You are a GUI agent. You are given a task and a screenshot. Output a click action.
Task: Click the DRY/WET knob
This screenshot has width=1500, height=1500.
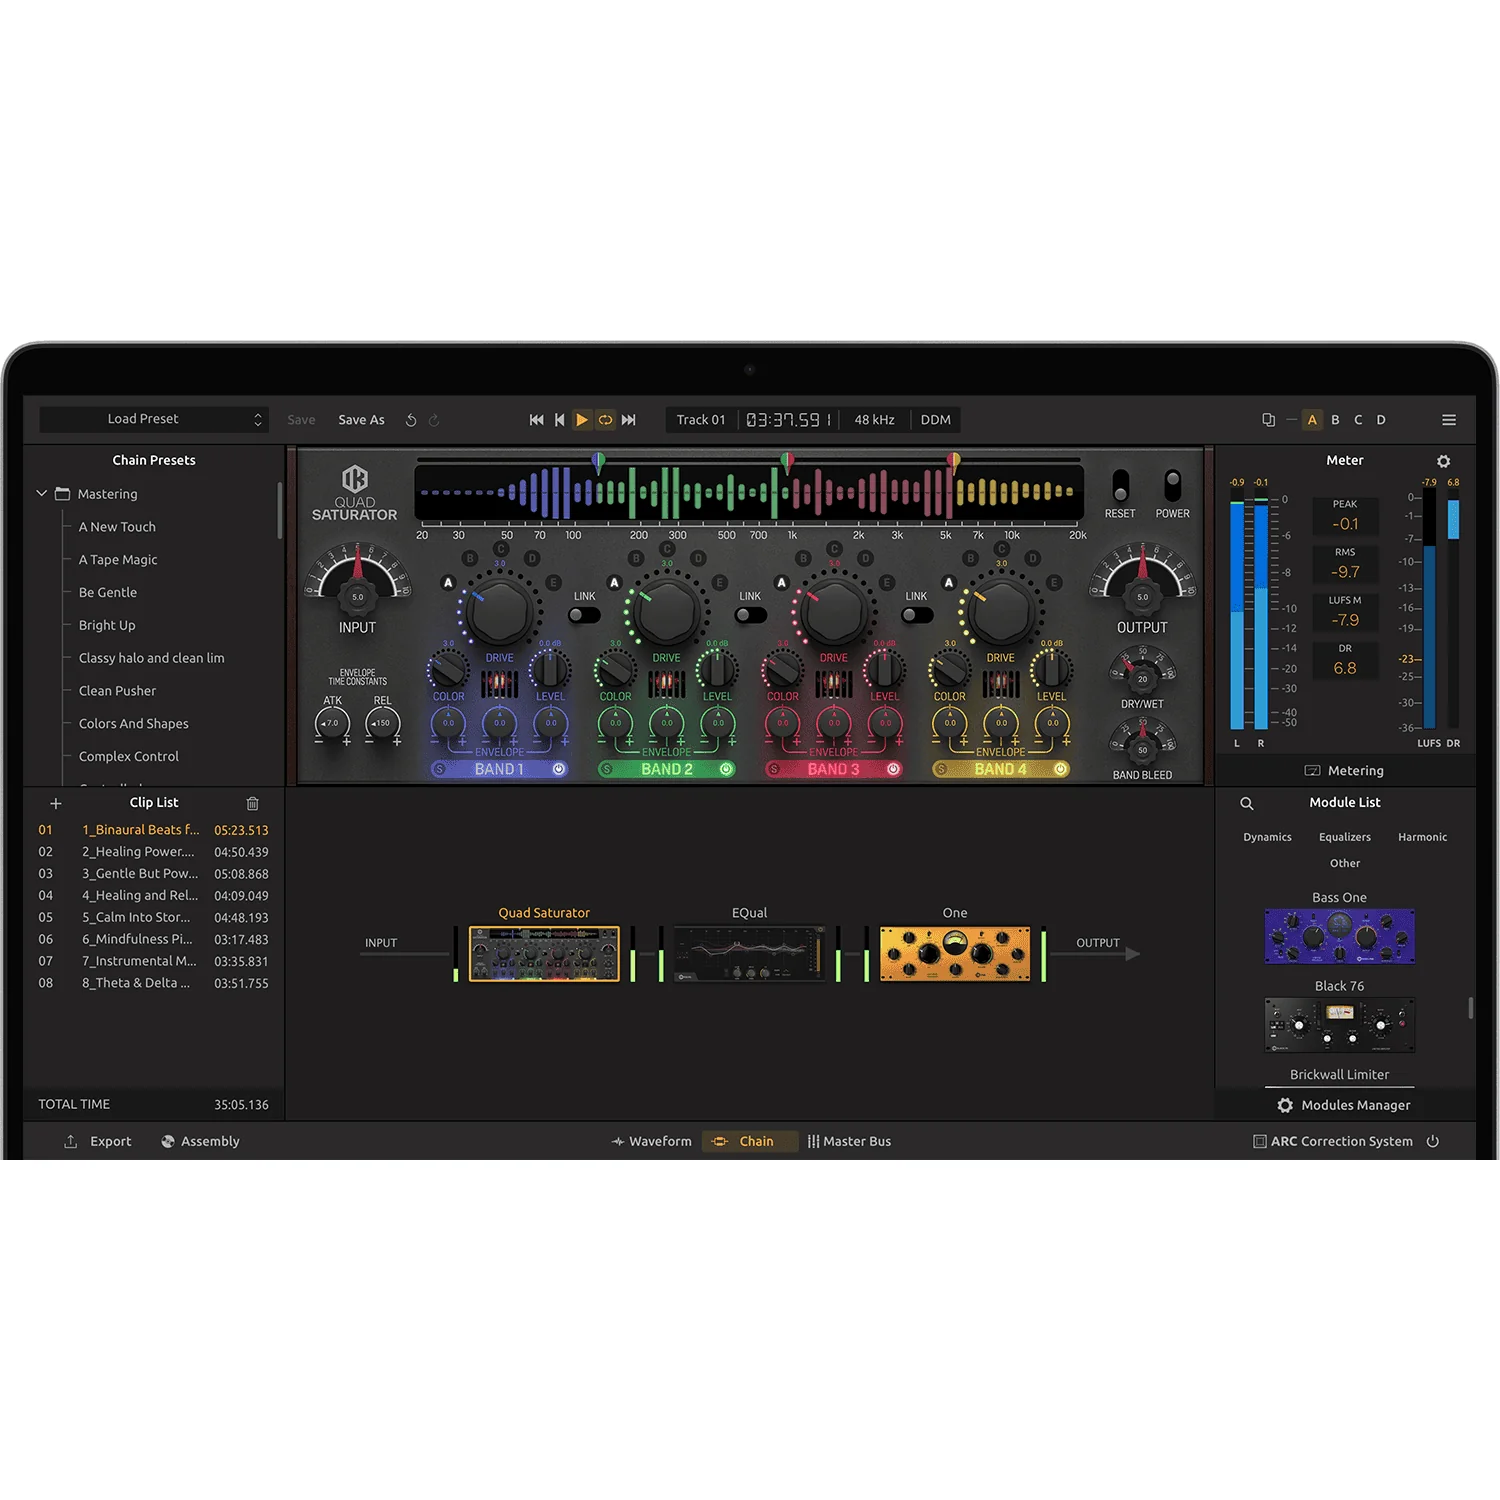coord(1142,678)
